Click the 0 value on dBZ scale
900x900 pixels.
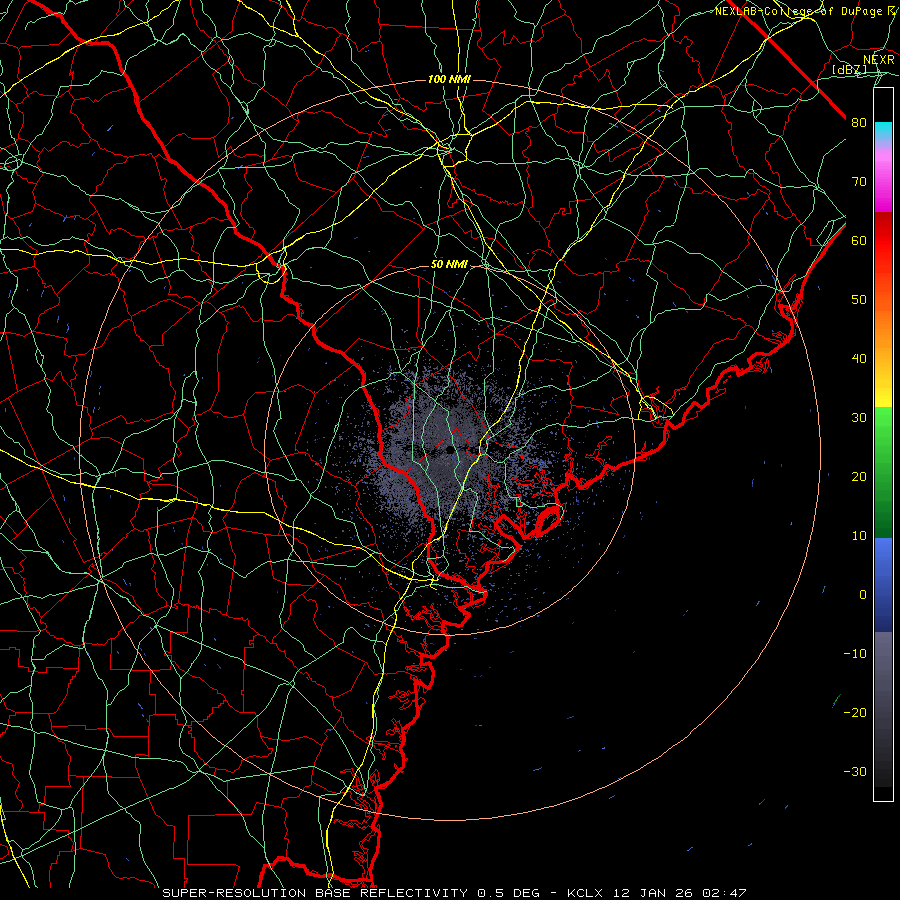coord(863,595)
